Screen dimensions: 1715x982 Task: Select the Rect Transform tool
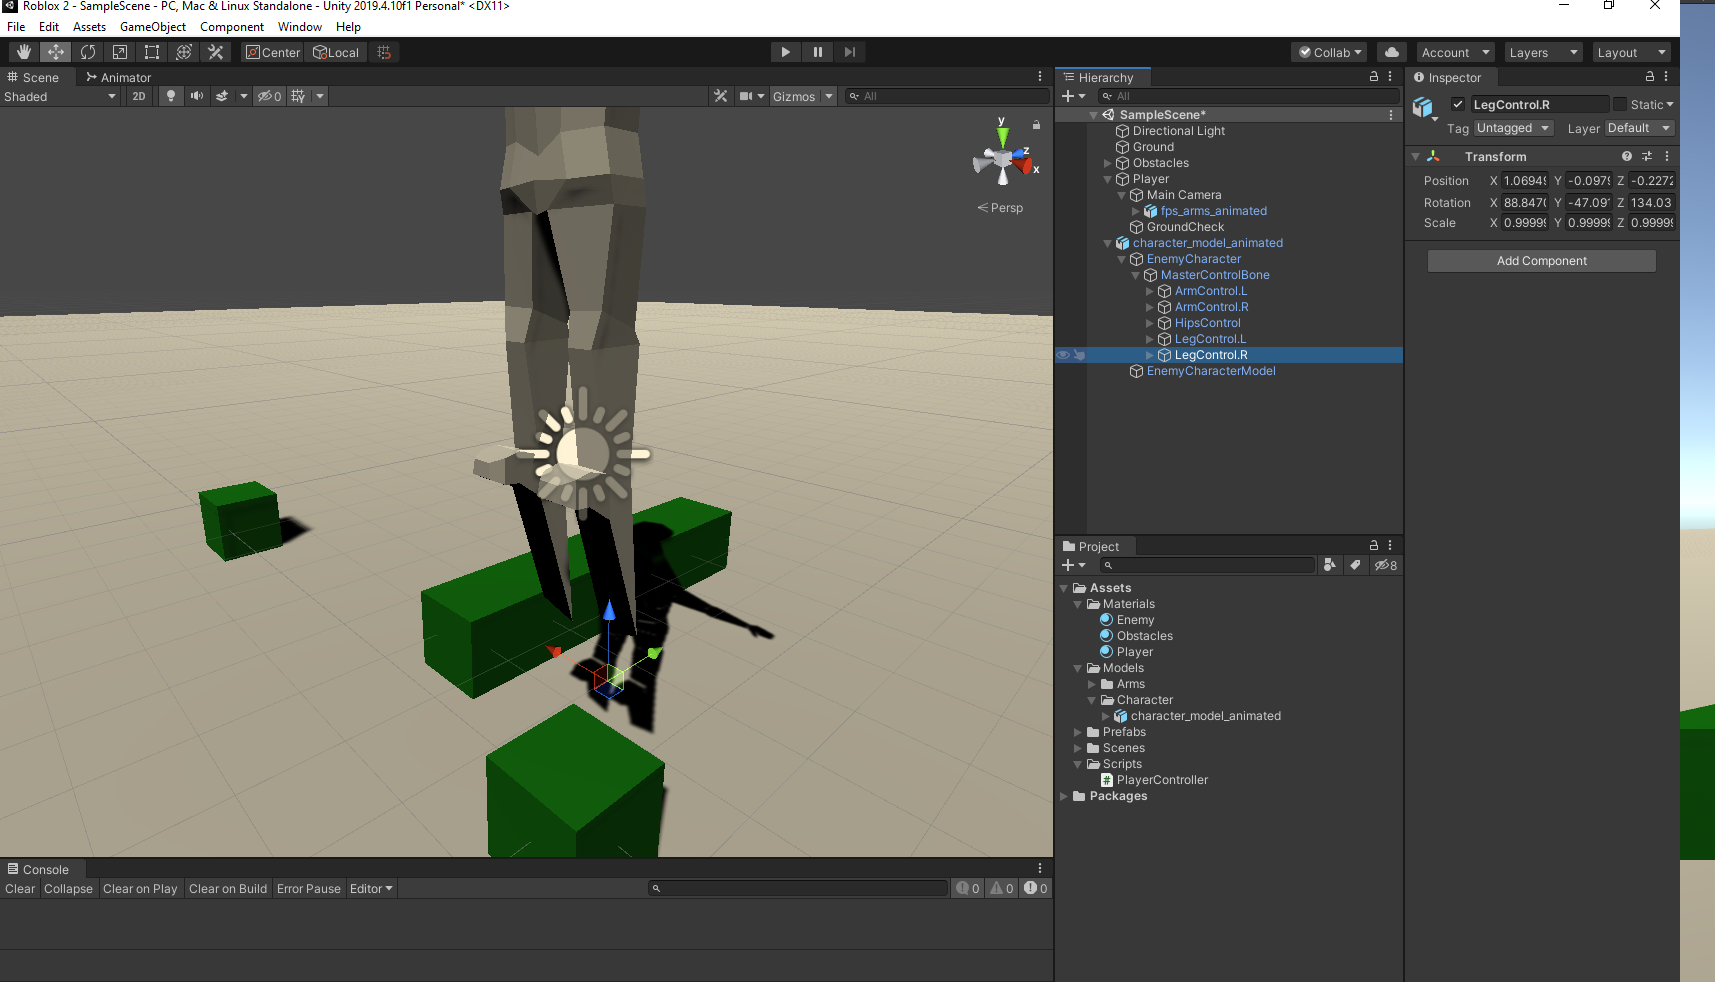coord(152,52)
